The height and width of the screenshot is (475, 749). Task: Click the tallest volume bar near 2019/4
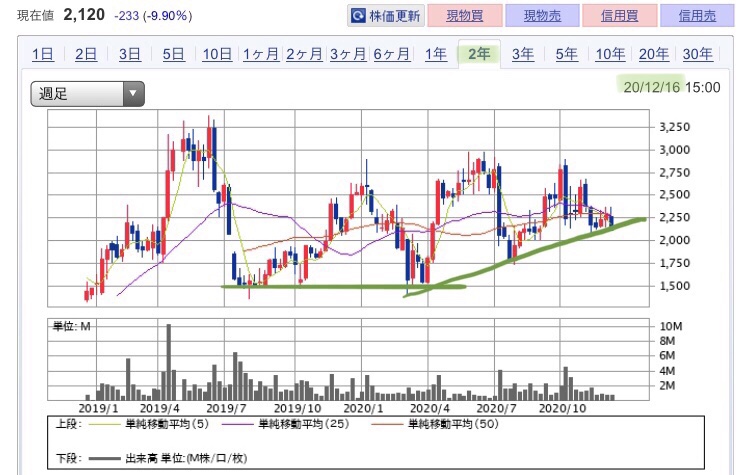(x=169, y=362)
